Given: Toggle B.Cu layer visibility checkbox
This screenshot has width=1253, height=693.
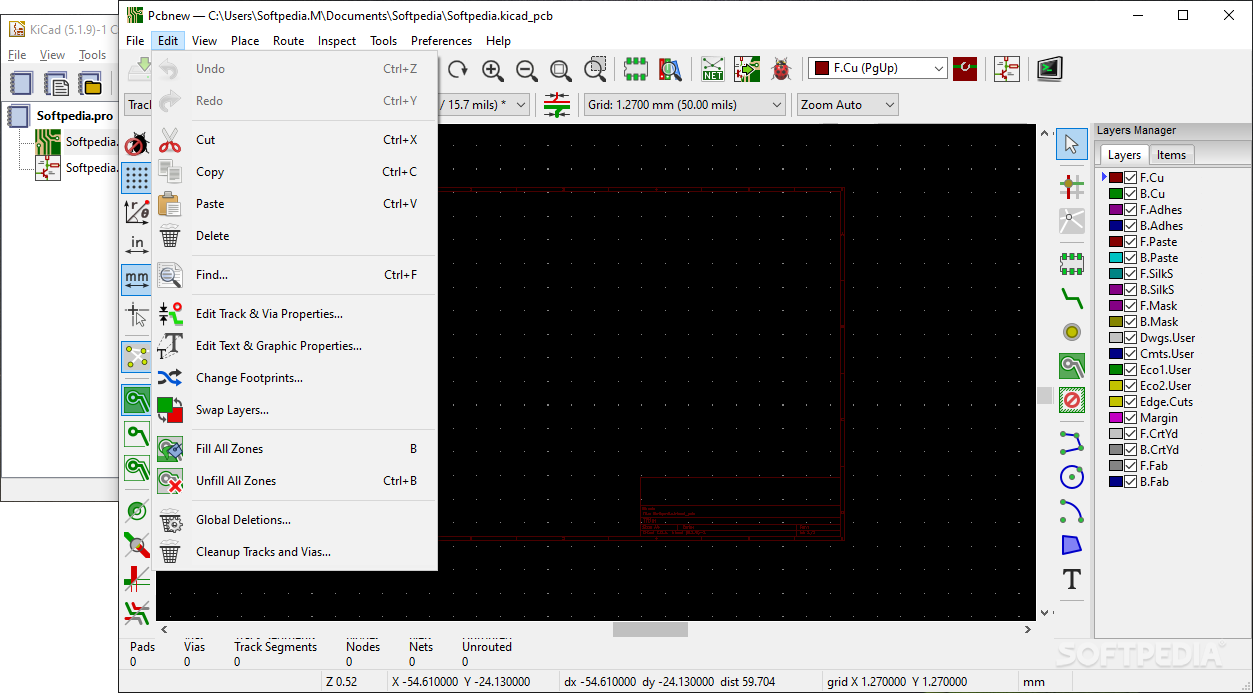Looking at the screenshot, I should 1131,194.
